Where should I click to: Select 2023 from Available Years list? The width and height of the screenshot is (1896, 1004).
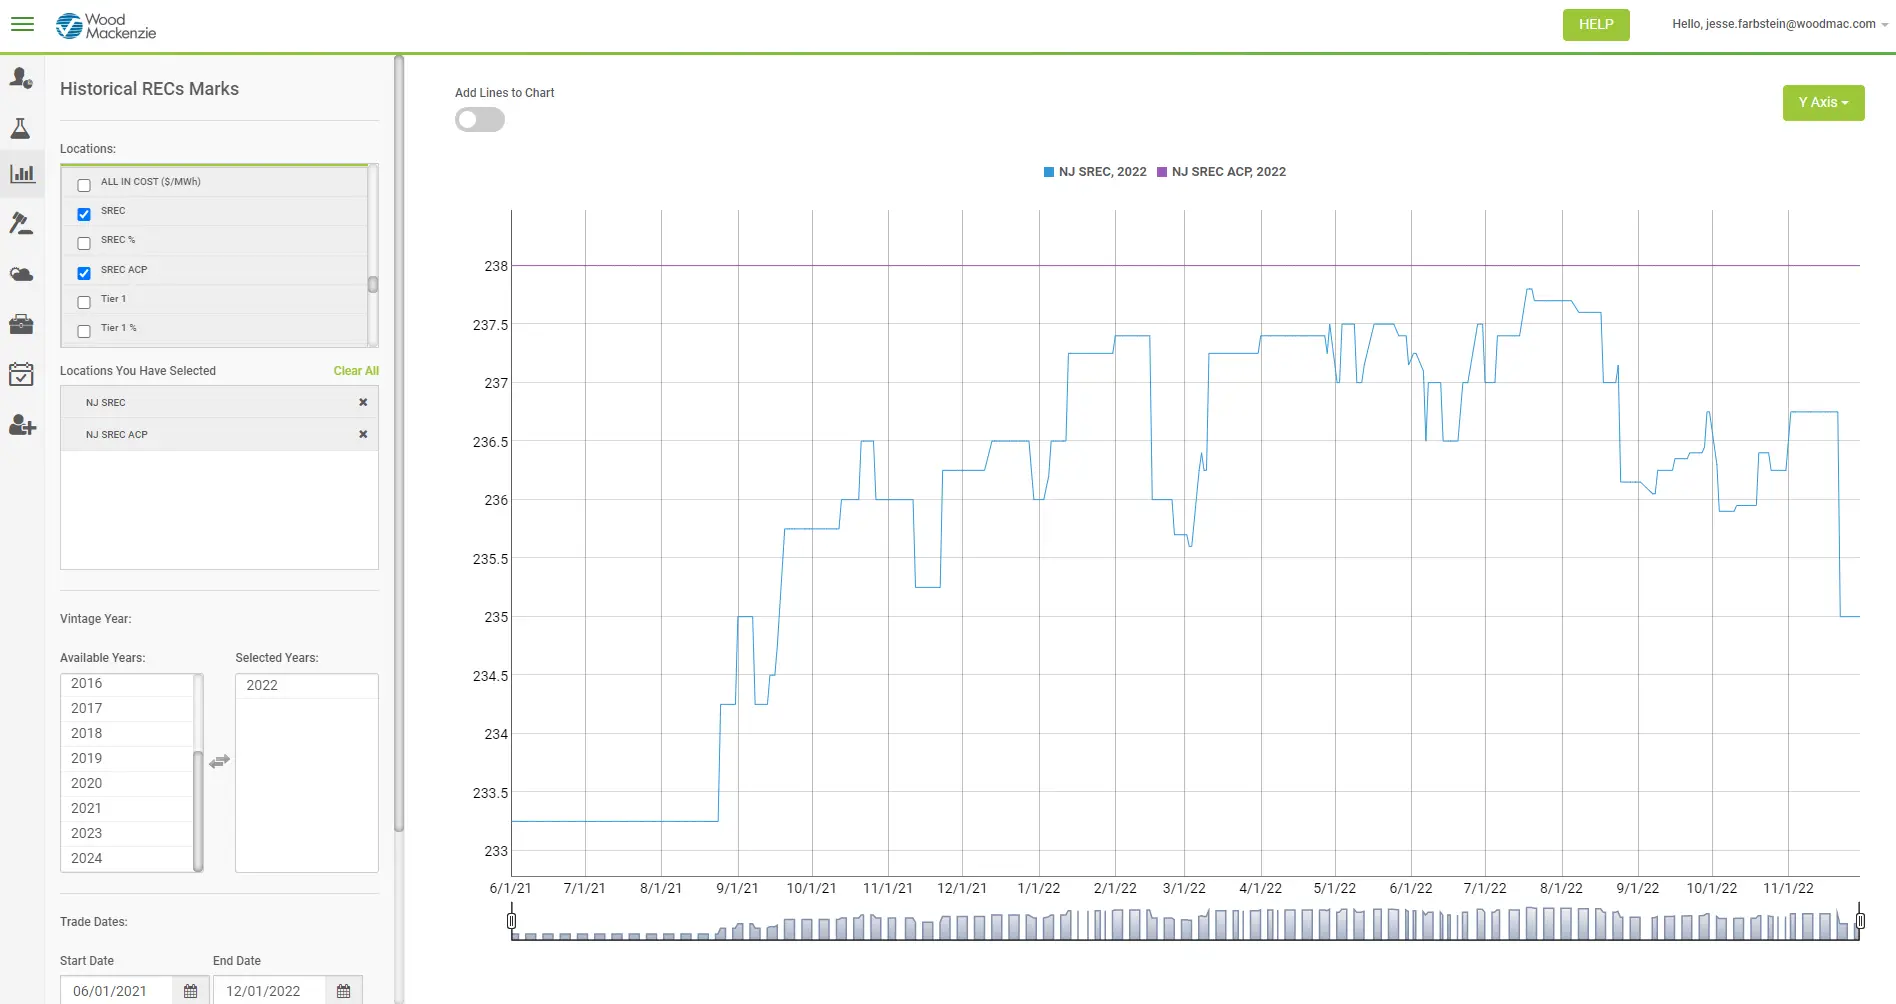(x=87, y=833)
